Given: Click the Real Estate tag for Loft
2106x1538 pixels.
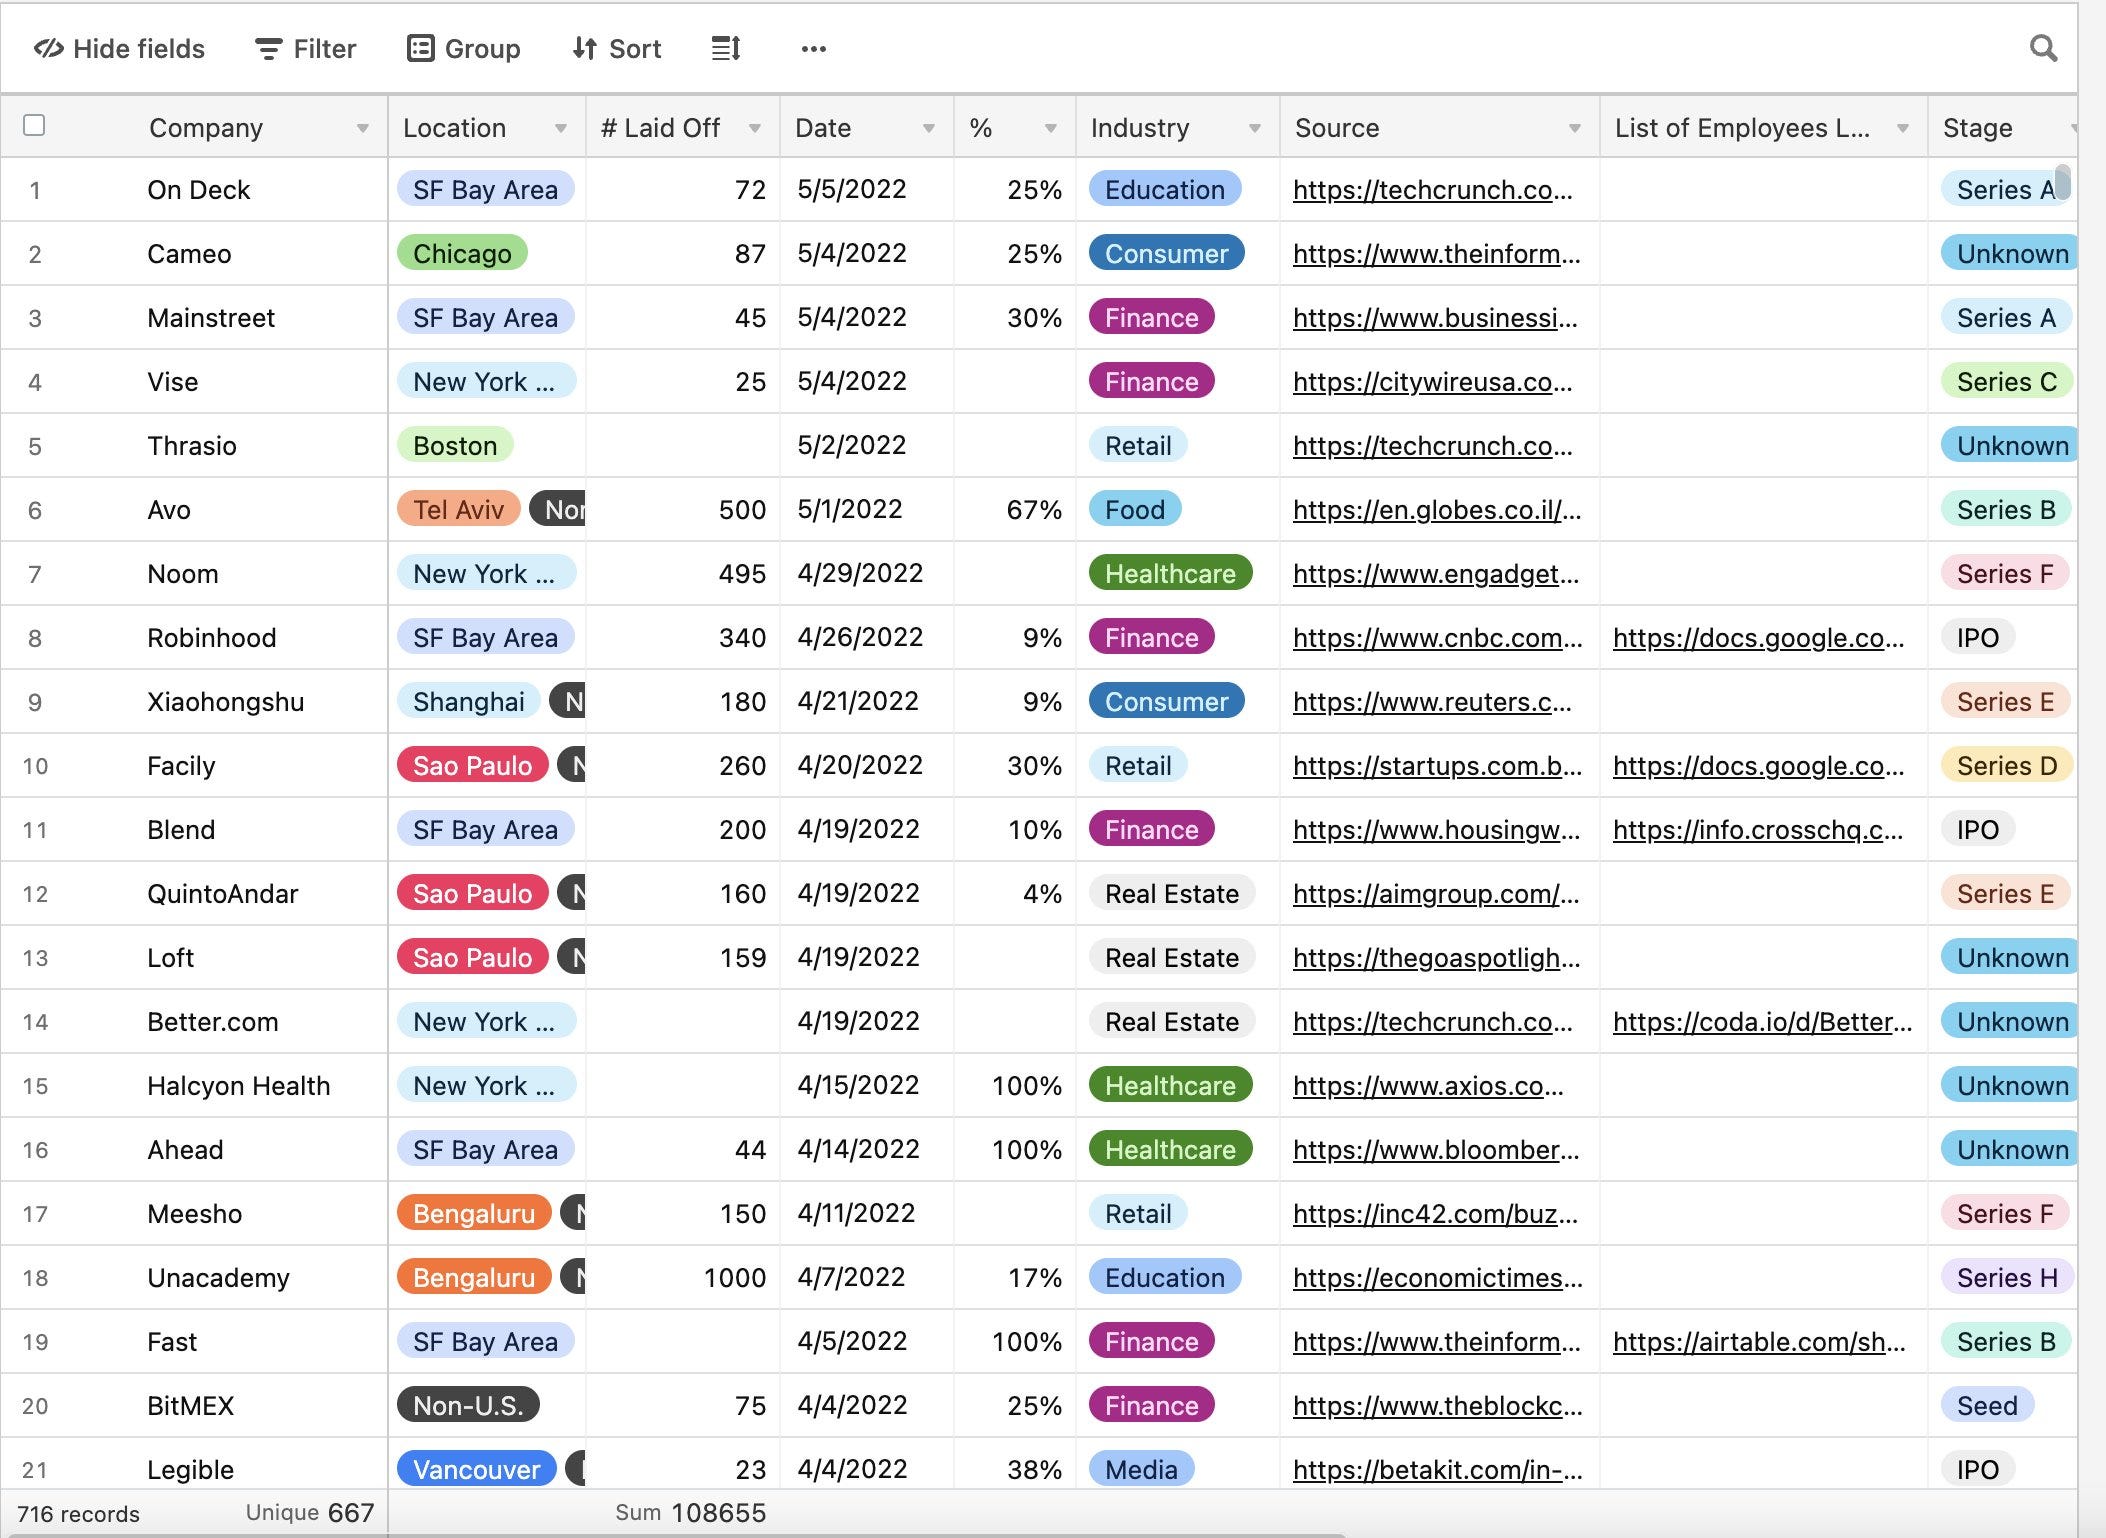Looking at the screenshot, I should pyautogui.click(x=1172, y=958).
